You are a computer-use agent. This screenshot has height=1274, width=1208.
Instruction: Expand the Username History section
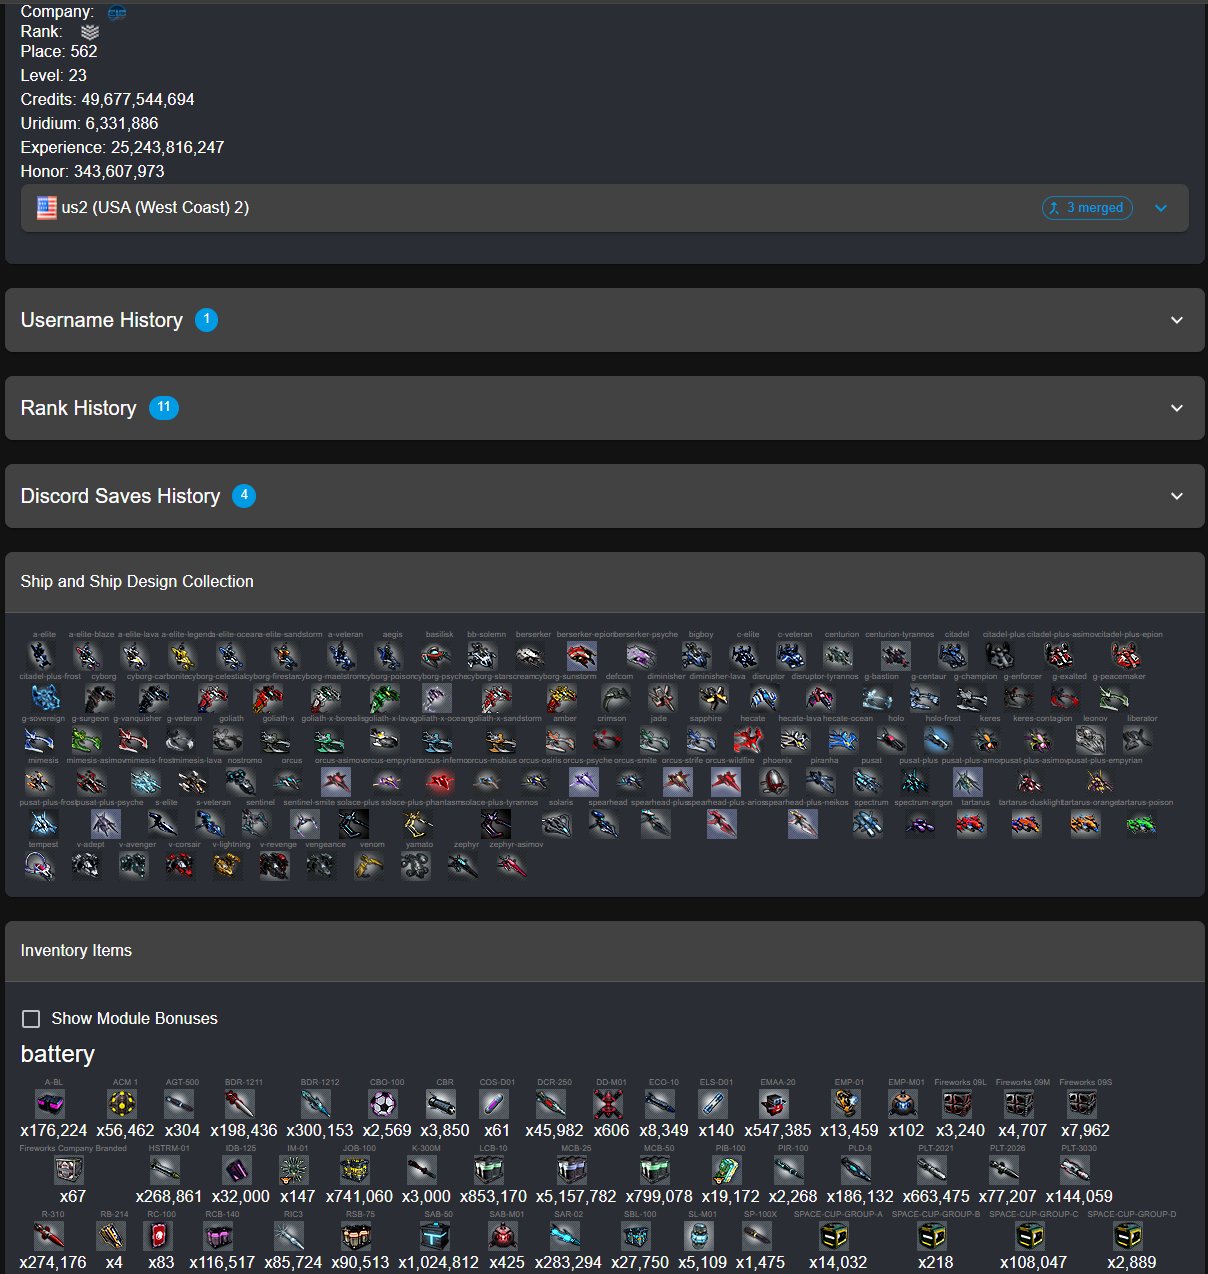click(604, 320)
